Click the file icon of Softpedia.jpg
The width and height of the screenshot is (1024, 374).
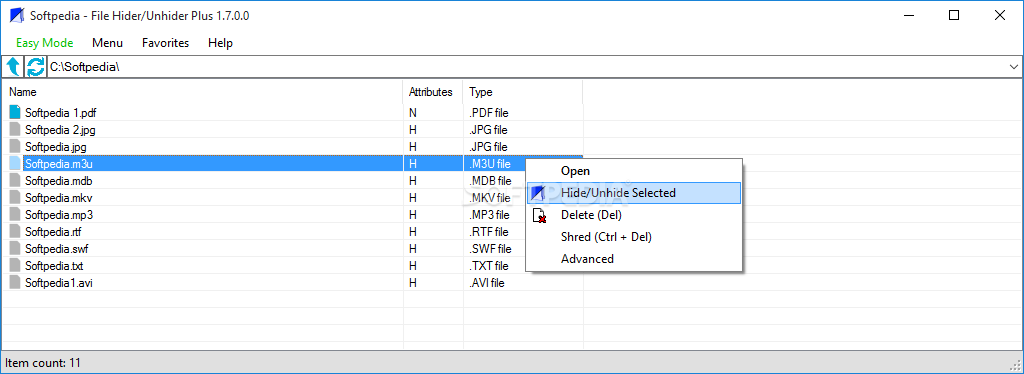[15, 146]
